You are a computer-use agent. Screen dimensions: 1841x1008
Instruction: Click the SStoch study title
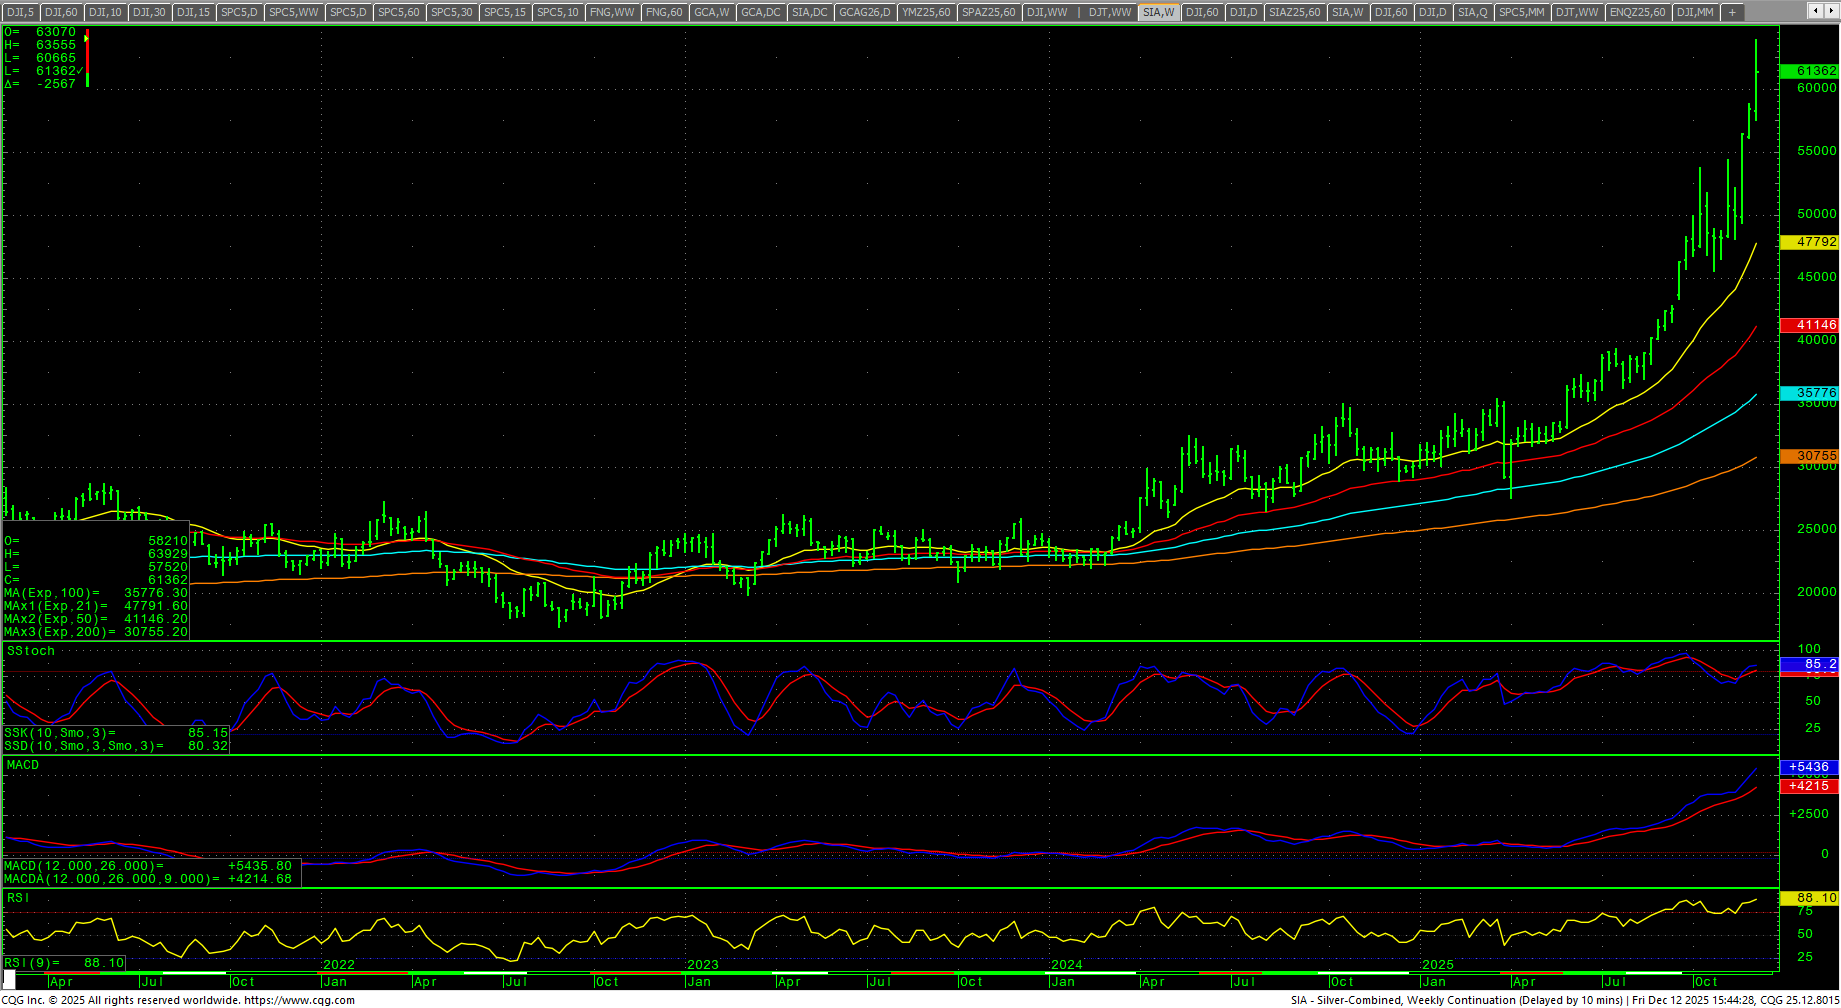pos(31,651)
